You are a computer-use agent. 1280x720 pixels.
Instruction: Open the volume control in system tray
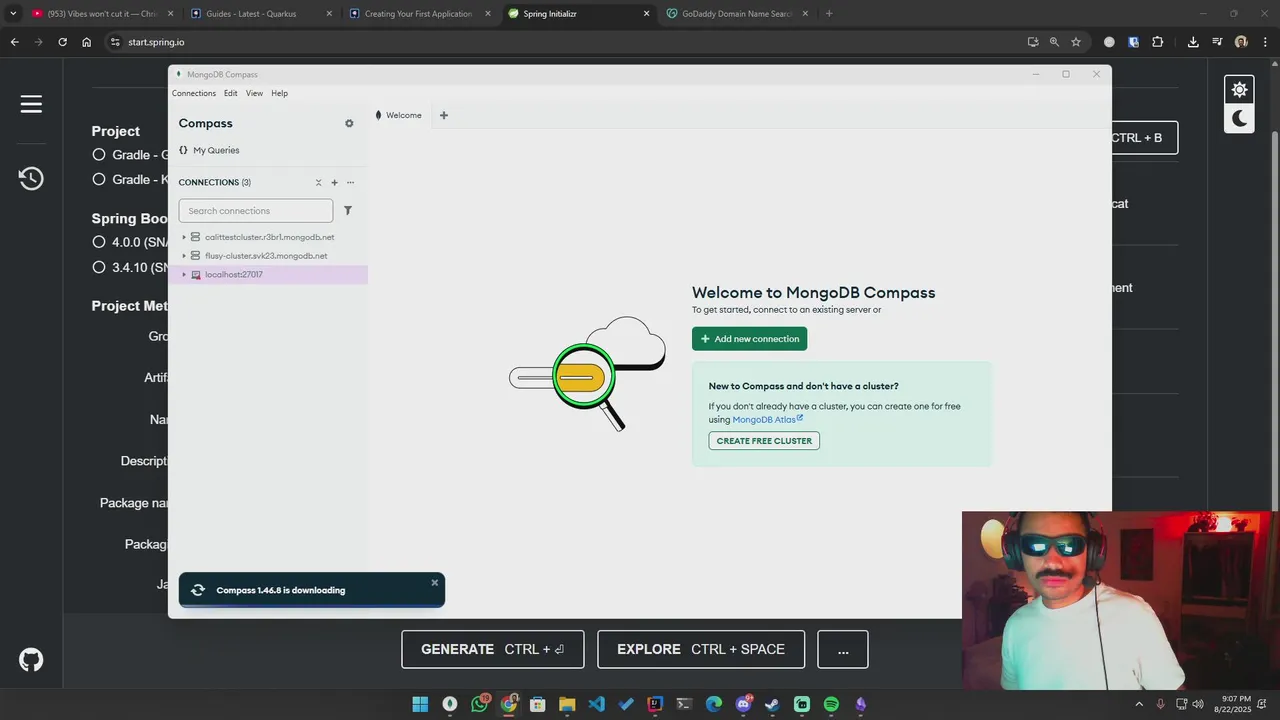(1198, 704)
